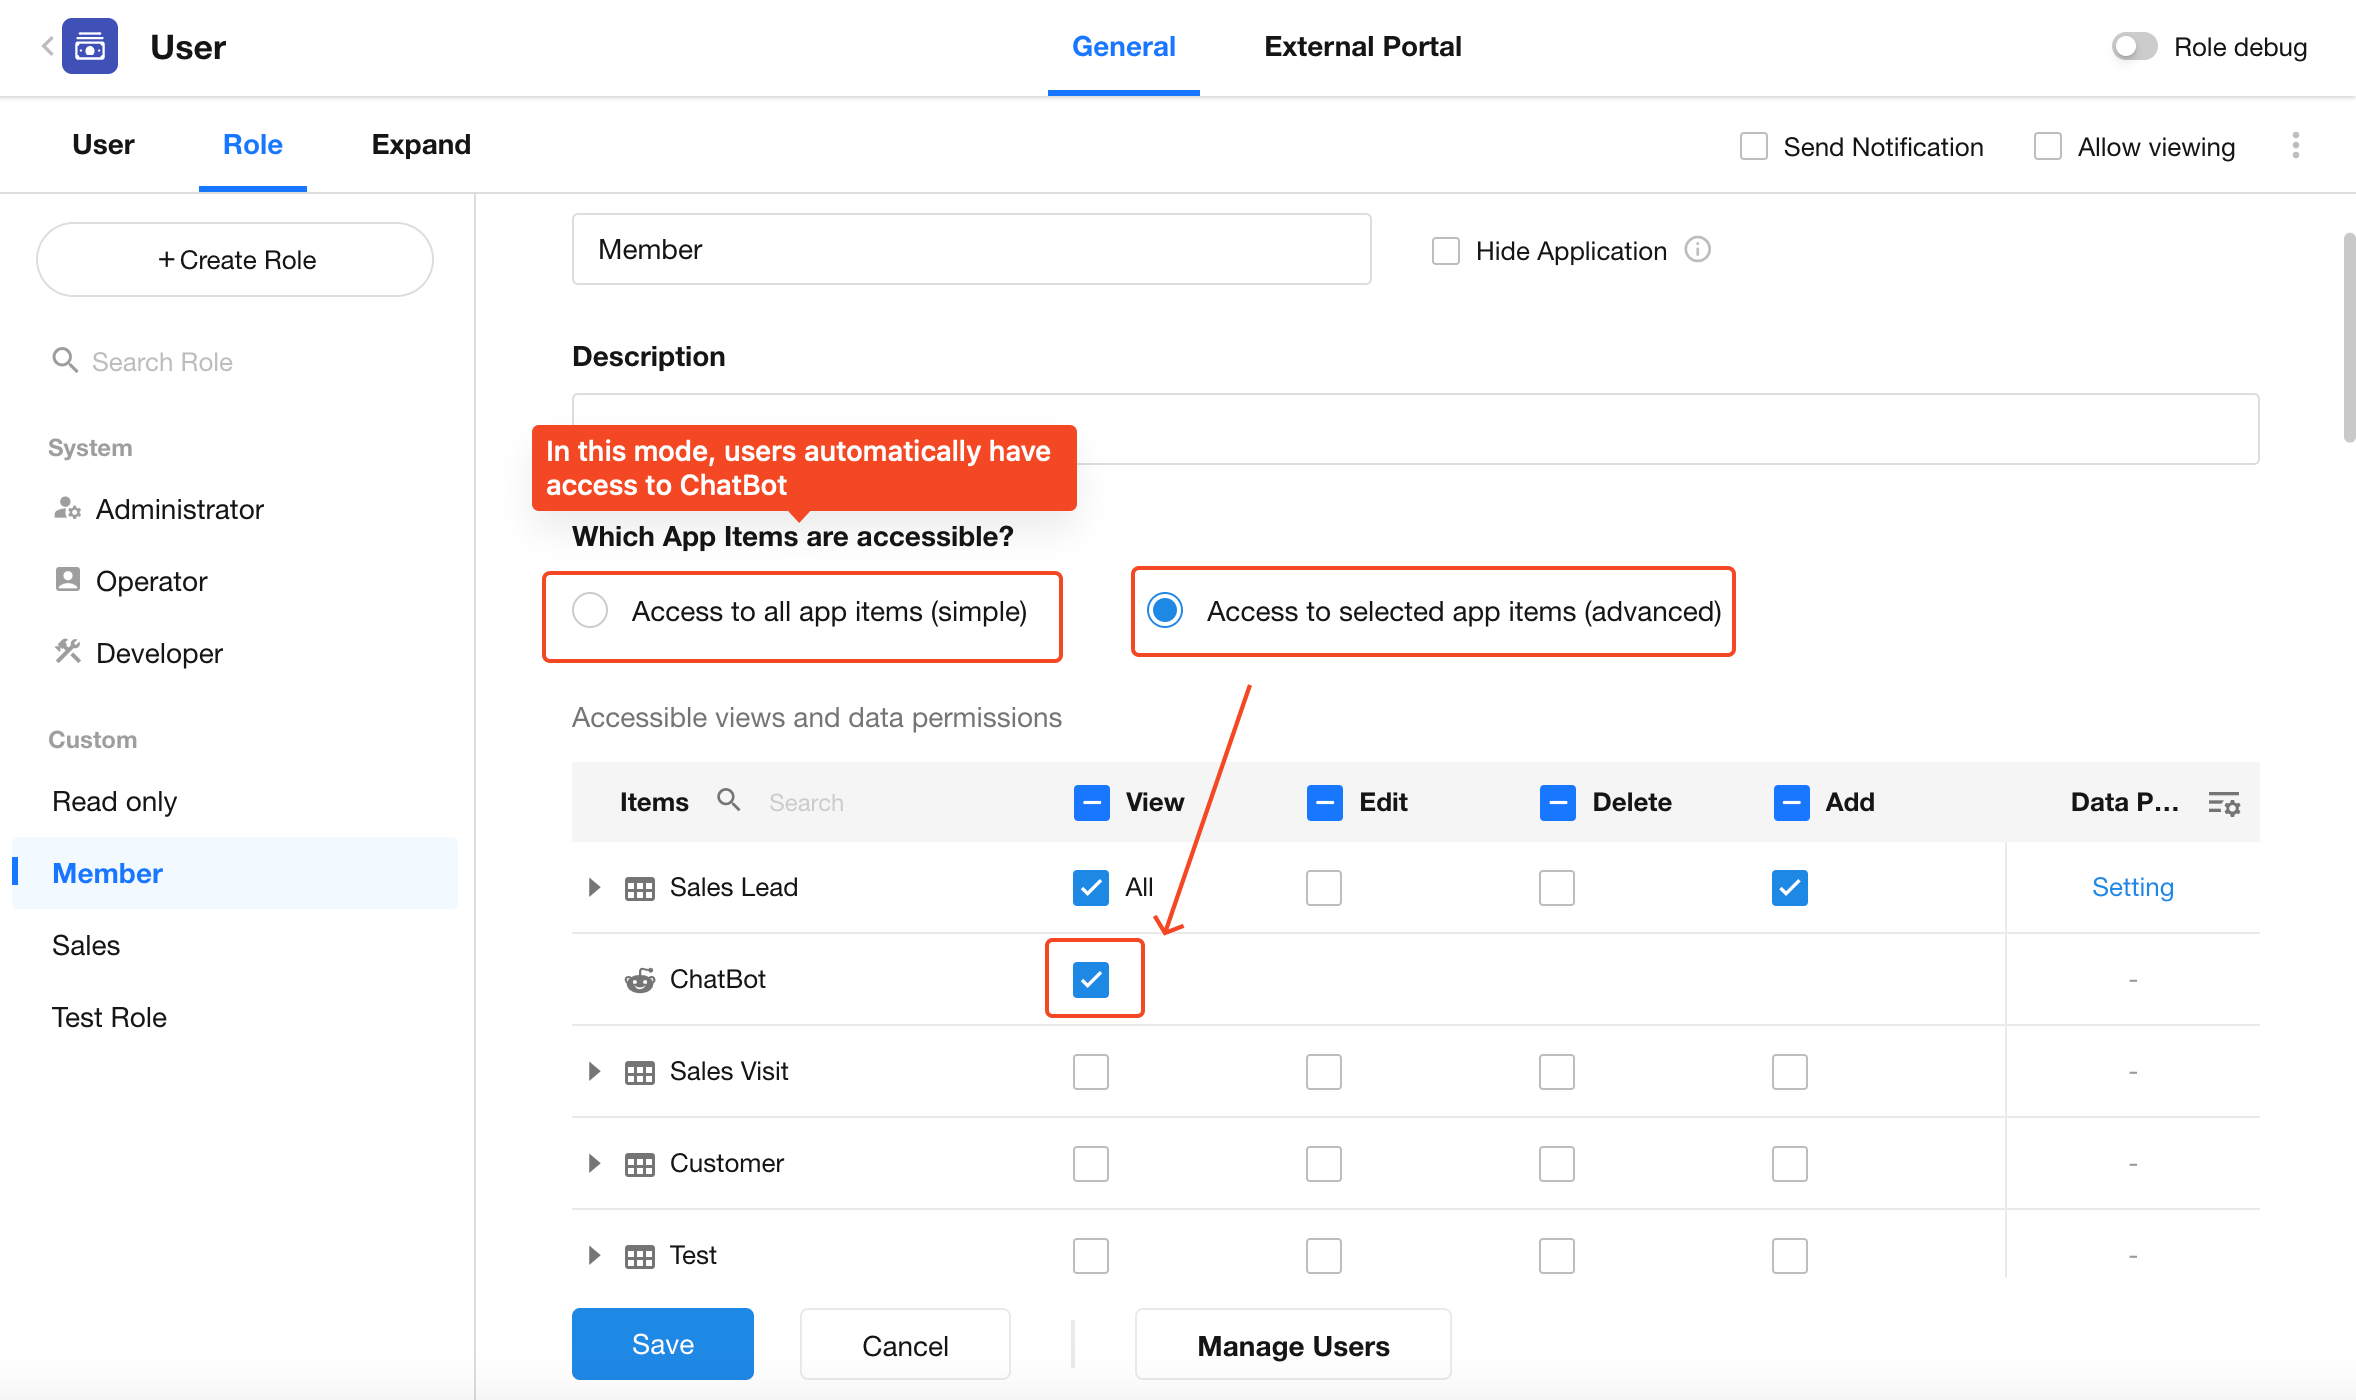The image size is (2356, 1400).
Task: Switch to the External Portal tab
Action: (1362, 47)
